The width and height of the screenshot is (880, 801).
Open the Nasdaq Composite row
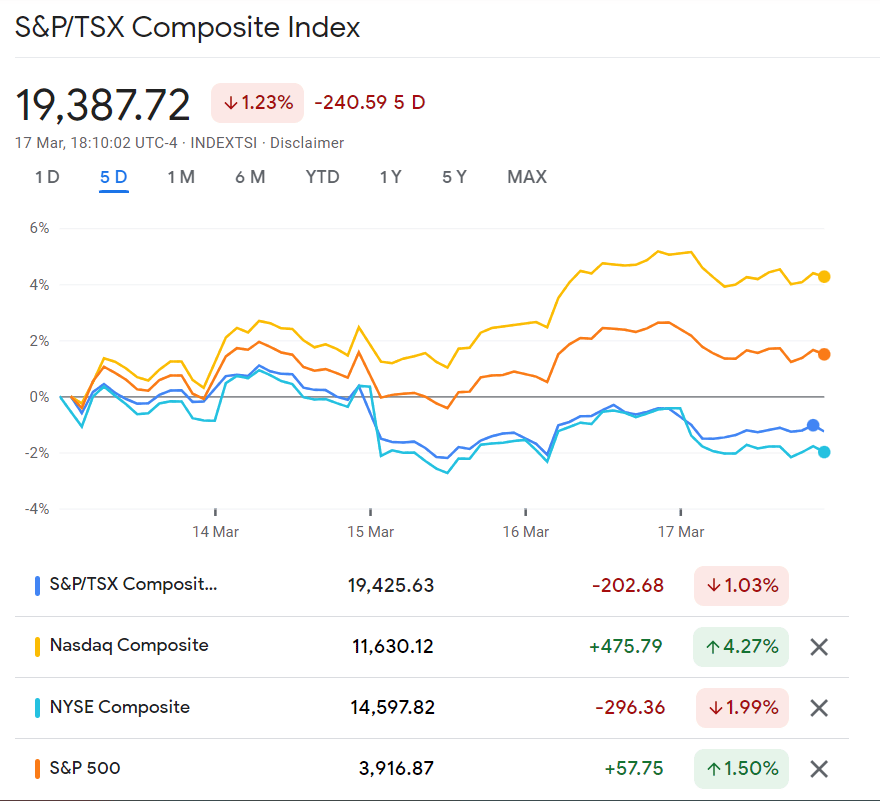point(432,647)
